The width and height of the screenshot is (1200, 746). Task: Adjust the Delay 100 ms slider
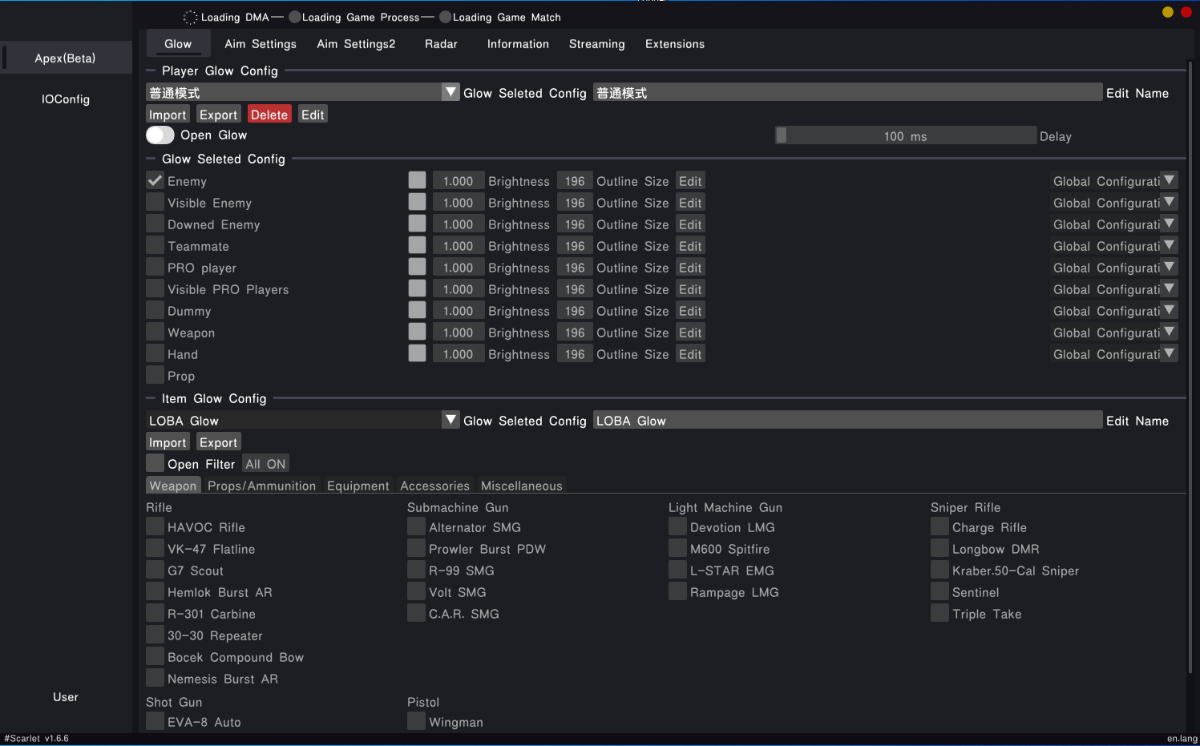tap(905, 136)
